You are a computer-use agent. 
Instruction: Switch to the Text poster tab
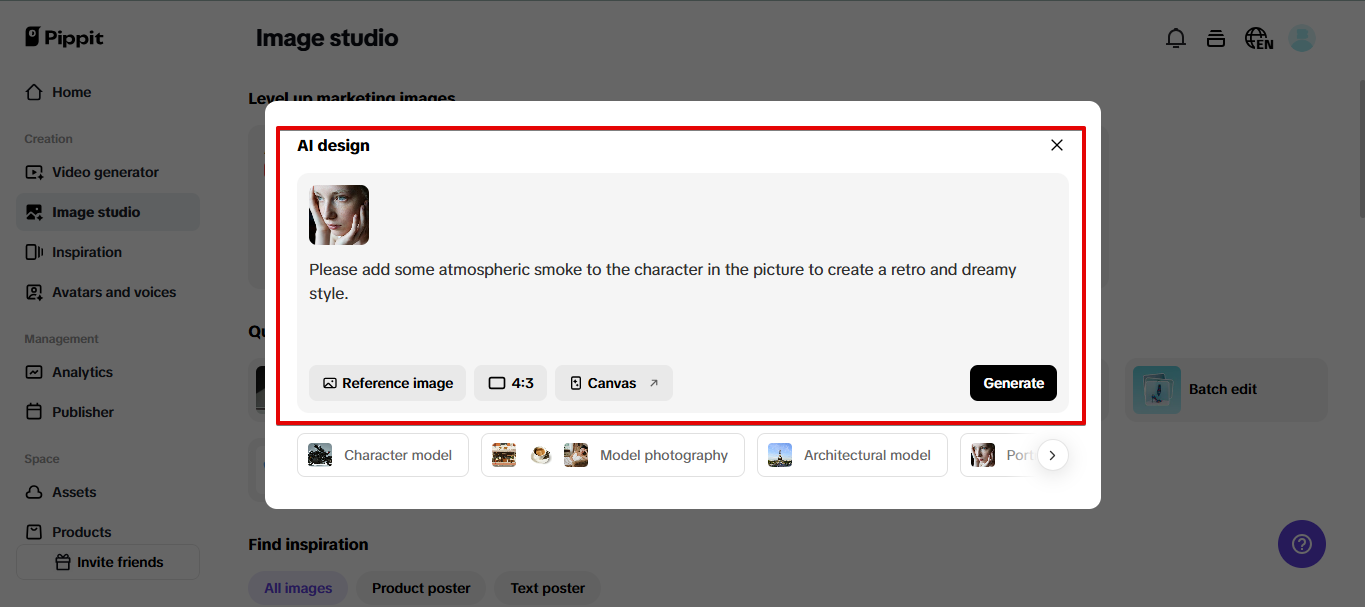tap(547, 588)
